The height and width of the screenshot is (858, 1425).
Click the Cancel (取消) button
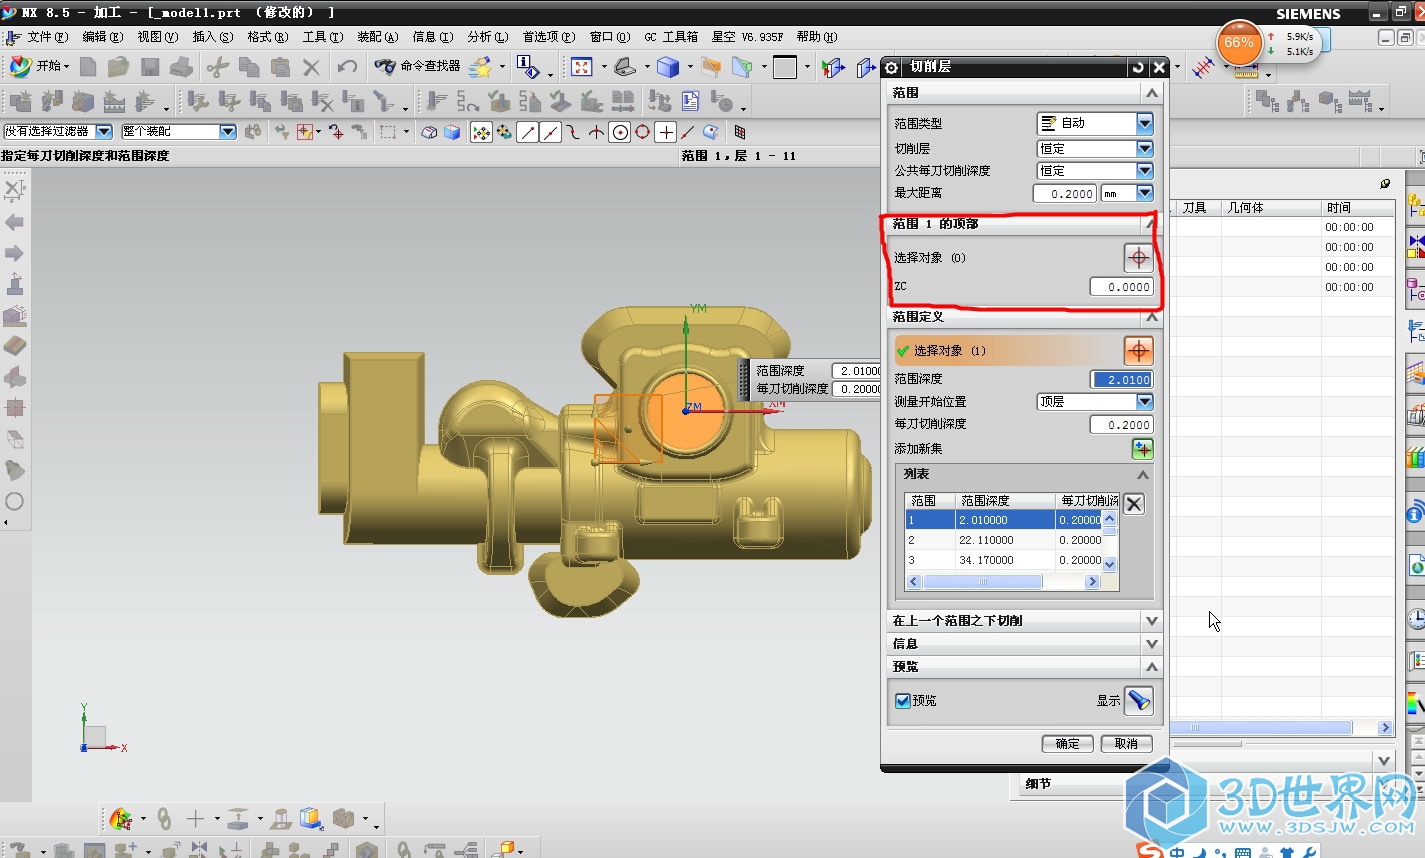[x=1126, y=743]
